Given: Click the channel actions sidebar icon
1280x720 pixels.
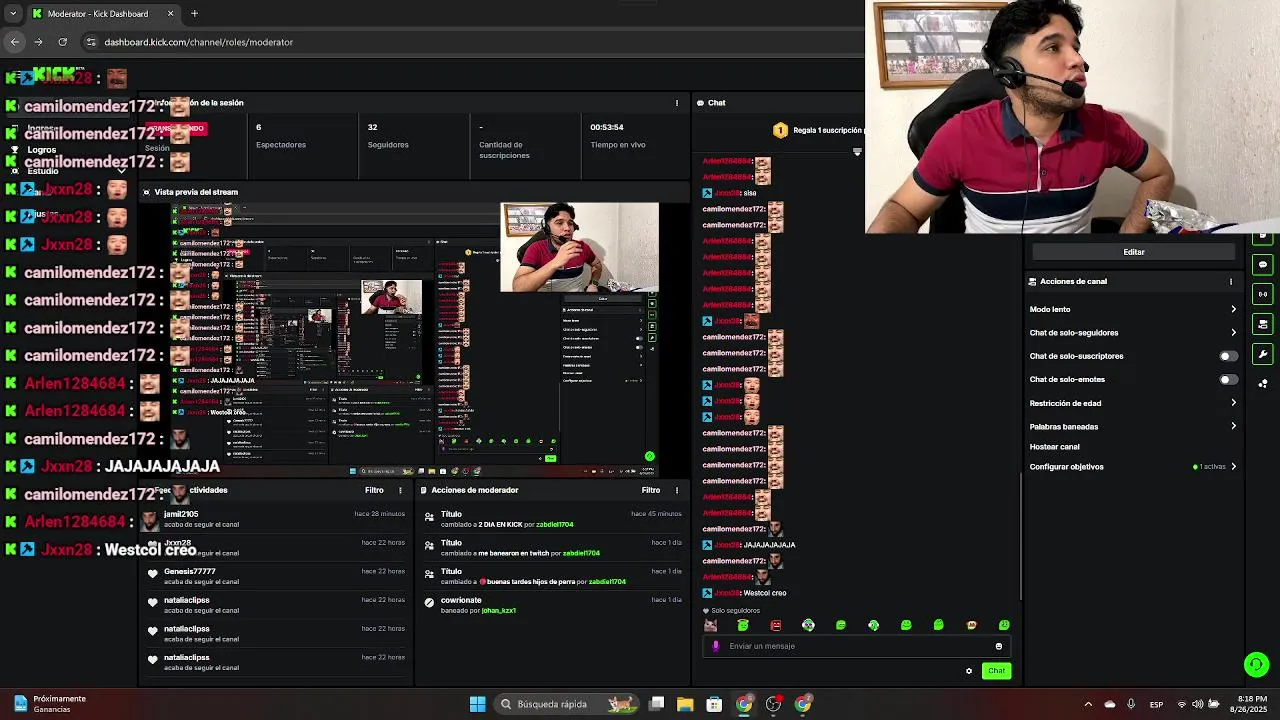Looking at the screenshot, I should coord(1263,324).
